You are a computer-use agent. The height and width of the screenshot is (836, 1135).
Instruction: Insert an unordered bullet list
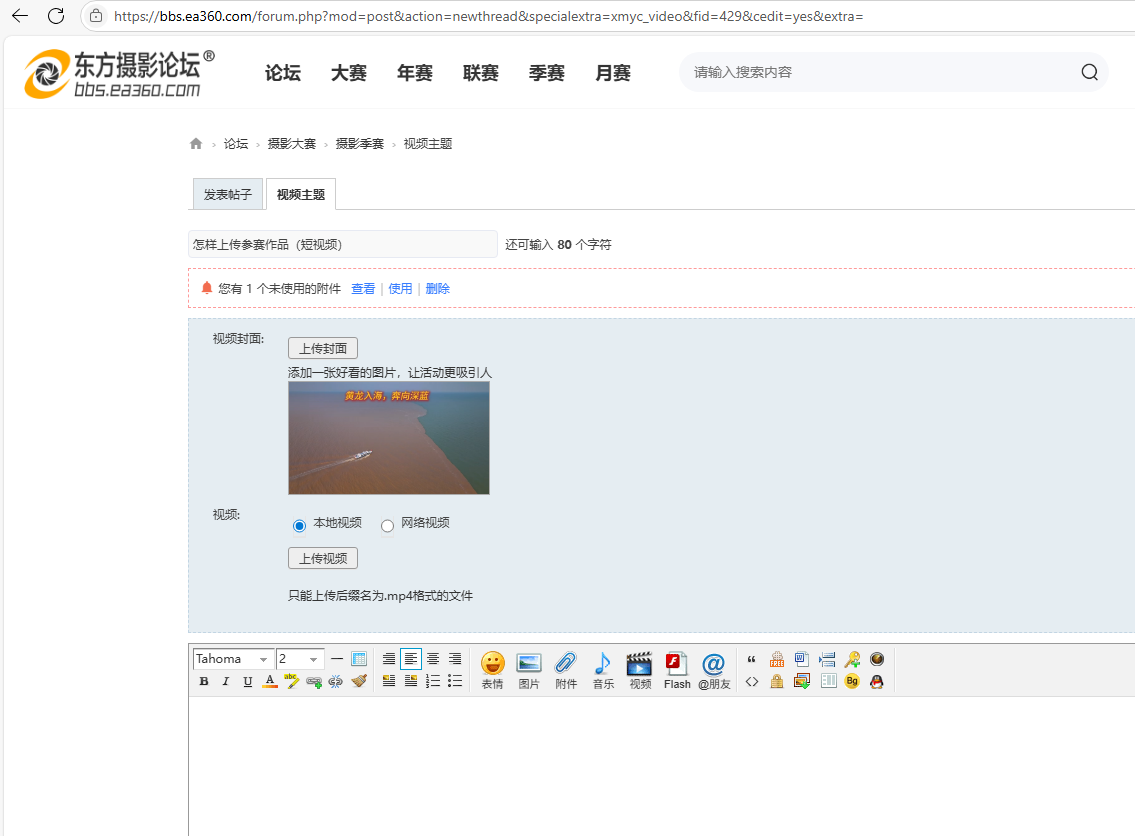pyautogui.click(x=455, y=681)
